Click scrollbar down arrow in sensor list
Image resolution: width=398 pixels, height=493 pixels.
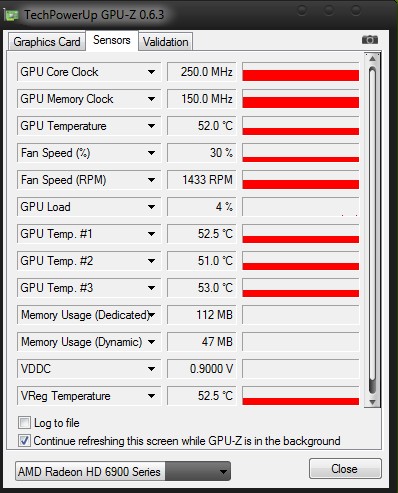[372, 402]
